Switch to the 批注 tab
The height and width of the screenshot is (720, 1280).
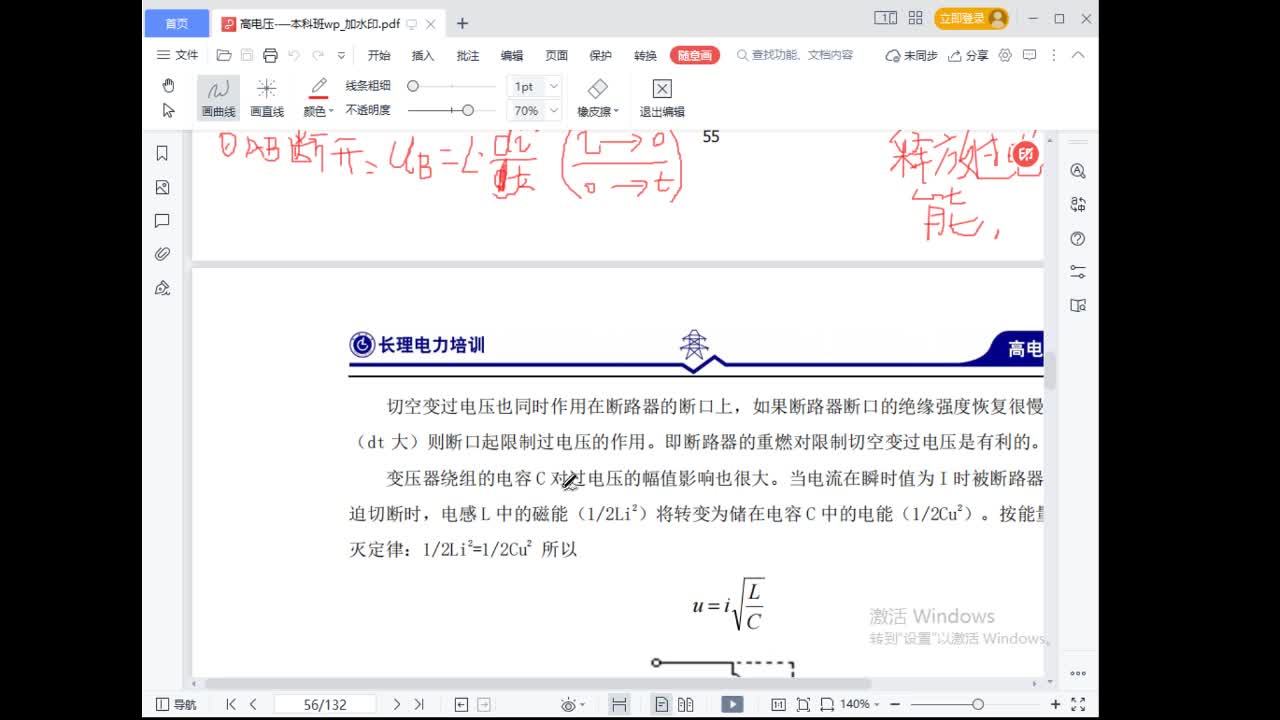pos(468,56)
